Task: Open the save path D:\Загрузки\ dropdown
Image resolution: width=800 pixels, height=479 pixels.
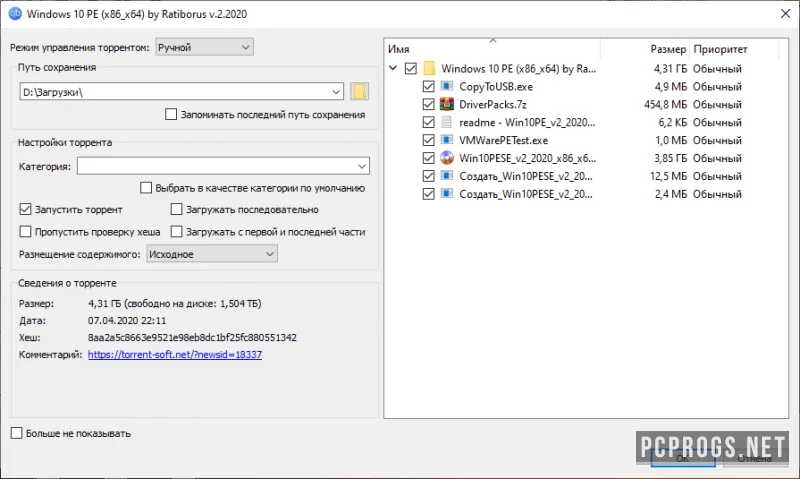Action: 336,92
